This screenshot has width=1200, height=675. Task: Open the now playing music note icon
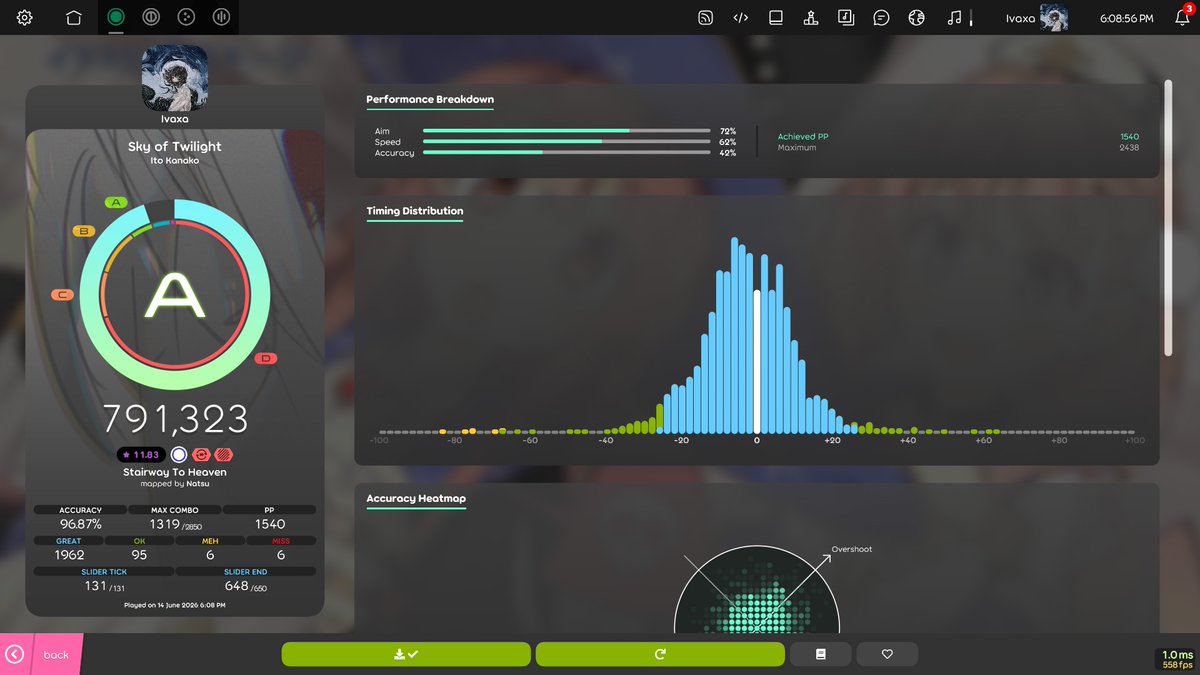click(x=954, y=17)
